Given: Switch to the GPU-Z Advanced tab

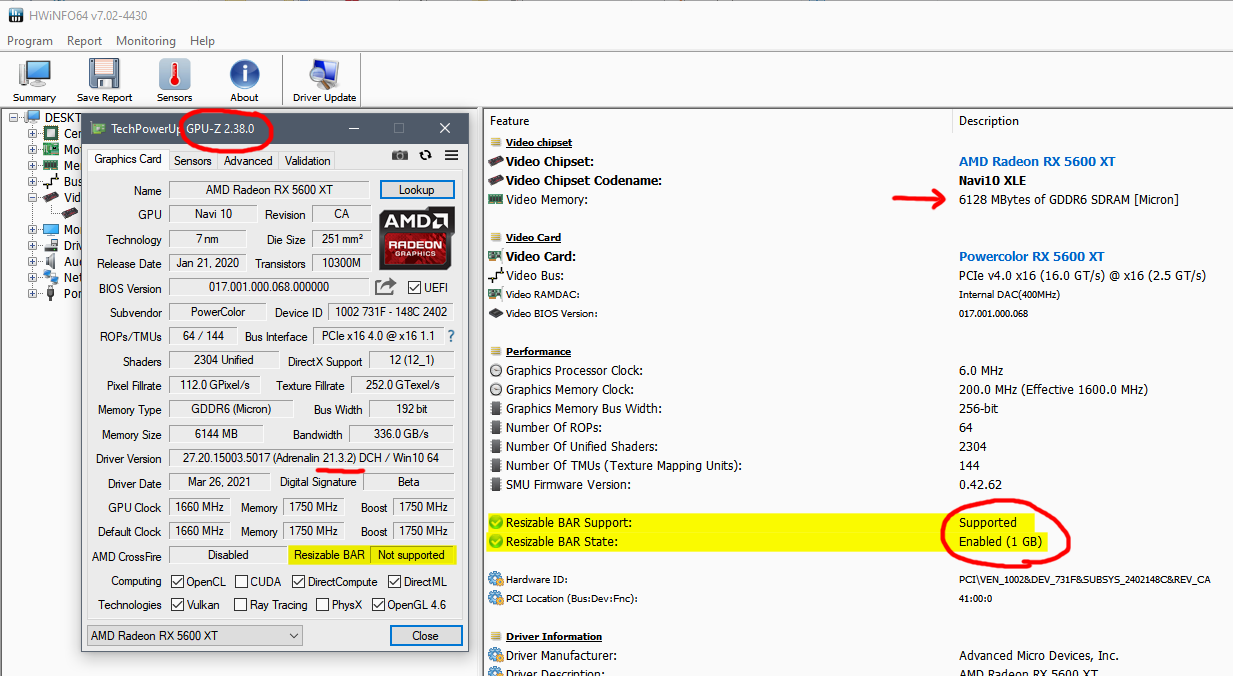Looking at the screenshot, I should (248, 160).
